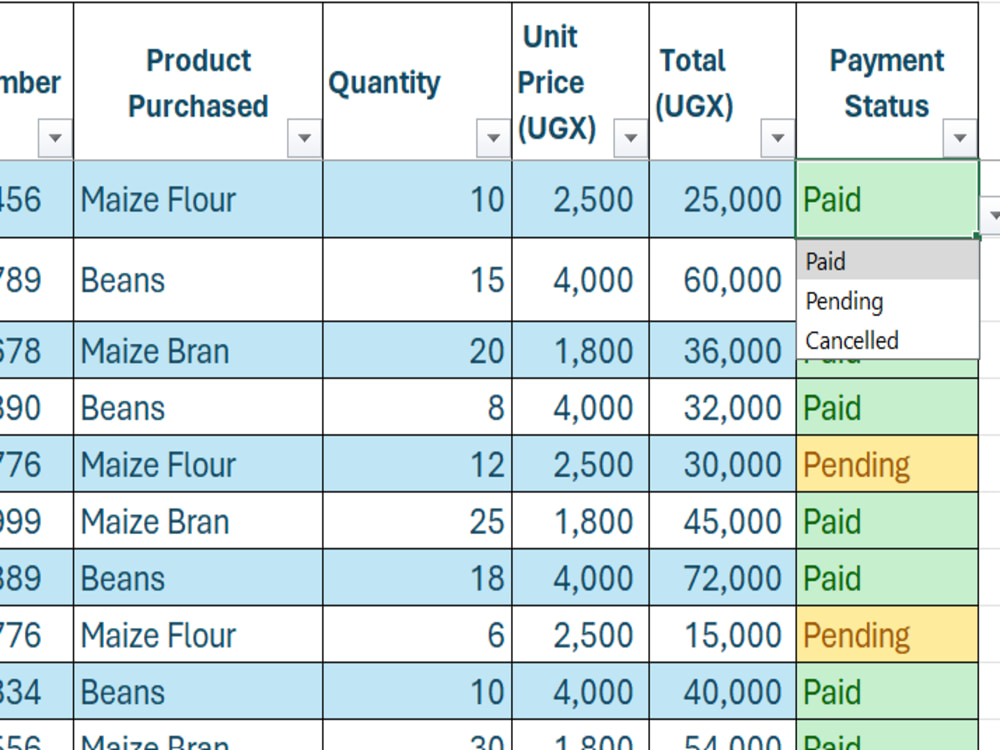Image resolution: width=1000 pixels, height=750 pixels.
Task: Open the Product Purchased filter dropdown
Action: (304, 138)
